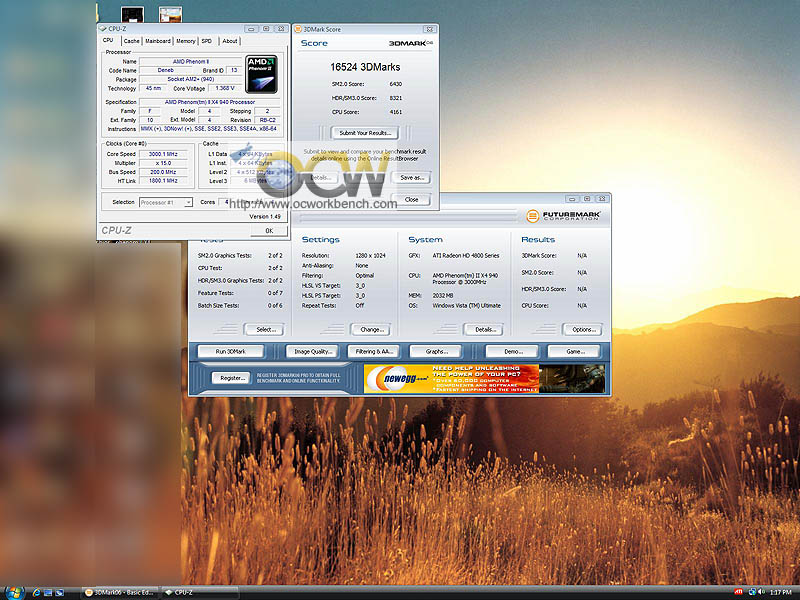
Task: Click the 1:17 PM taskbar clock
Action: [x=781, y=592]
